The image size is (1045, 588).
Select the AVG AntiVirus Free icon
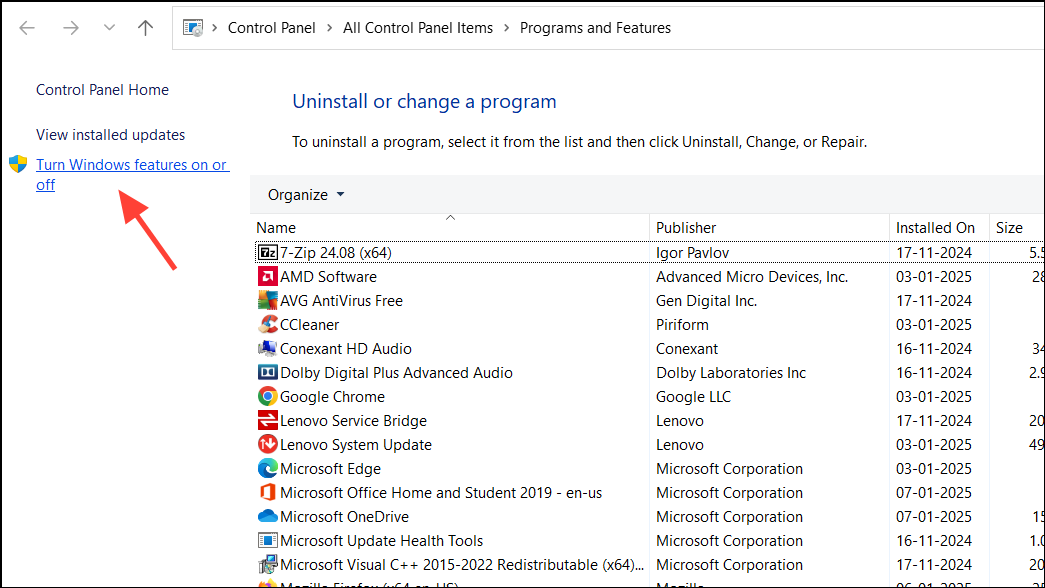click(x=267, y=300)
